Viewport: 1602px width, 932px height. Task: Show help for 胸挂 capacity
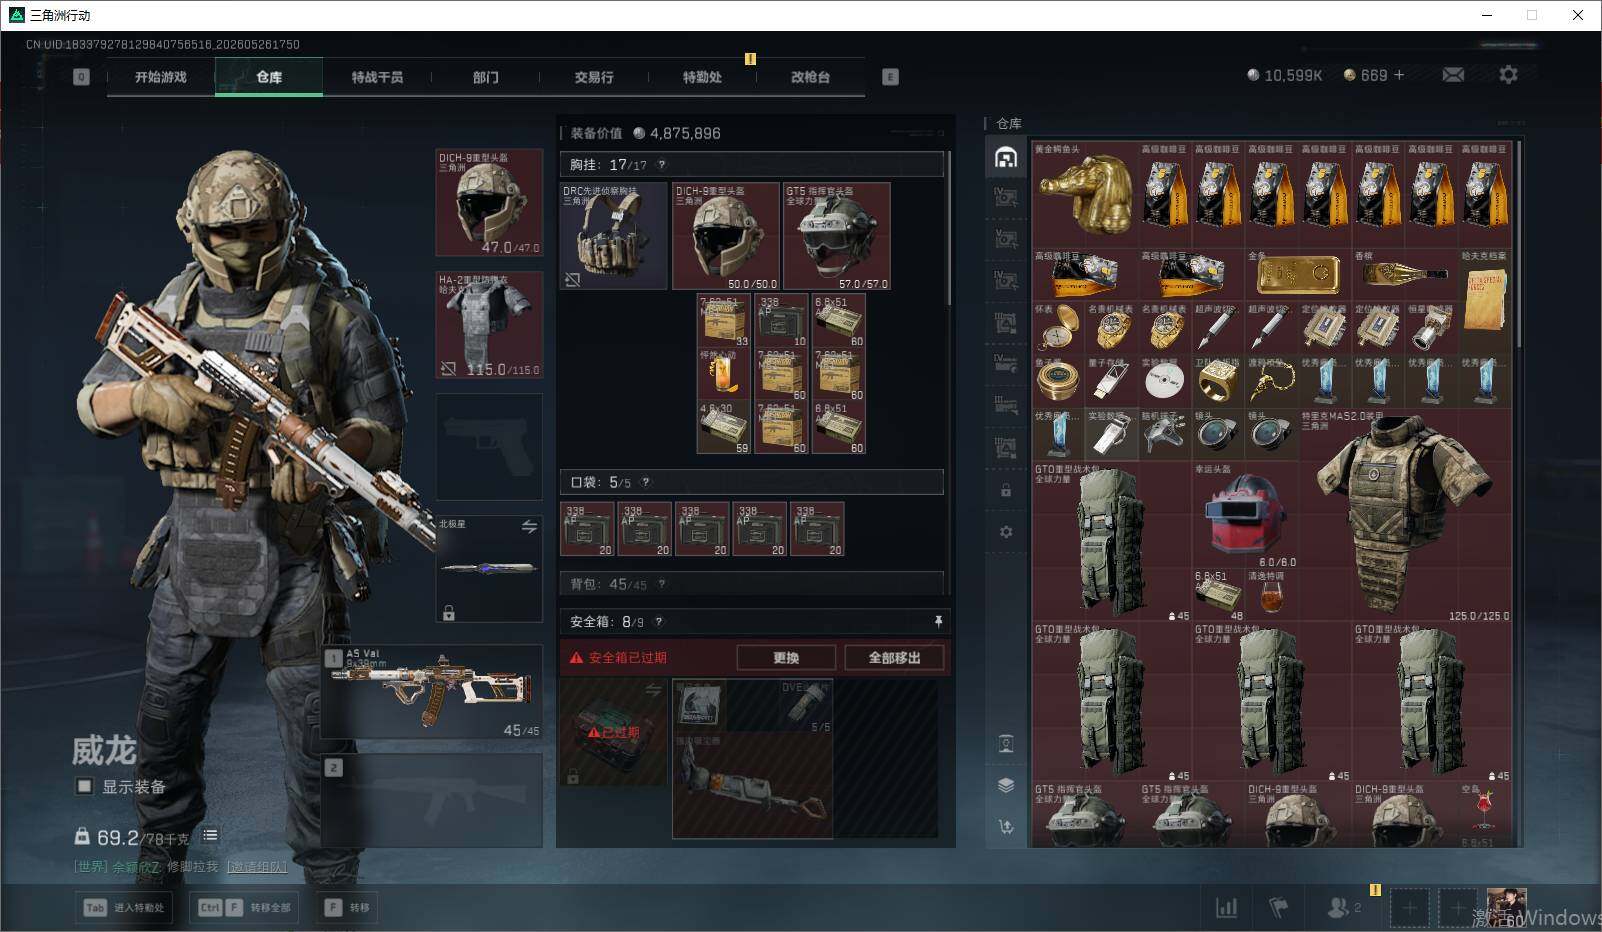(662, 165)
